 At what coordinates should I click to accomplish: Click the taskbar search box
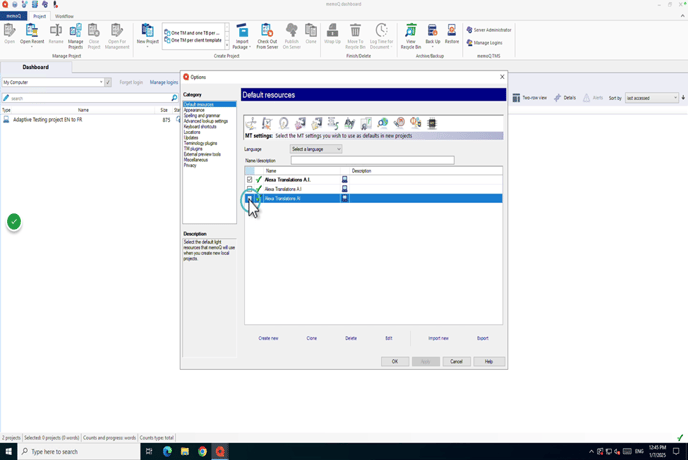point(79,451)
